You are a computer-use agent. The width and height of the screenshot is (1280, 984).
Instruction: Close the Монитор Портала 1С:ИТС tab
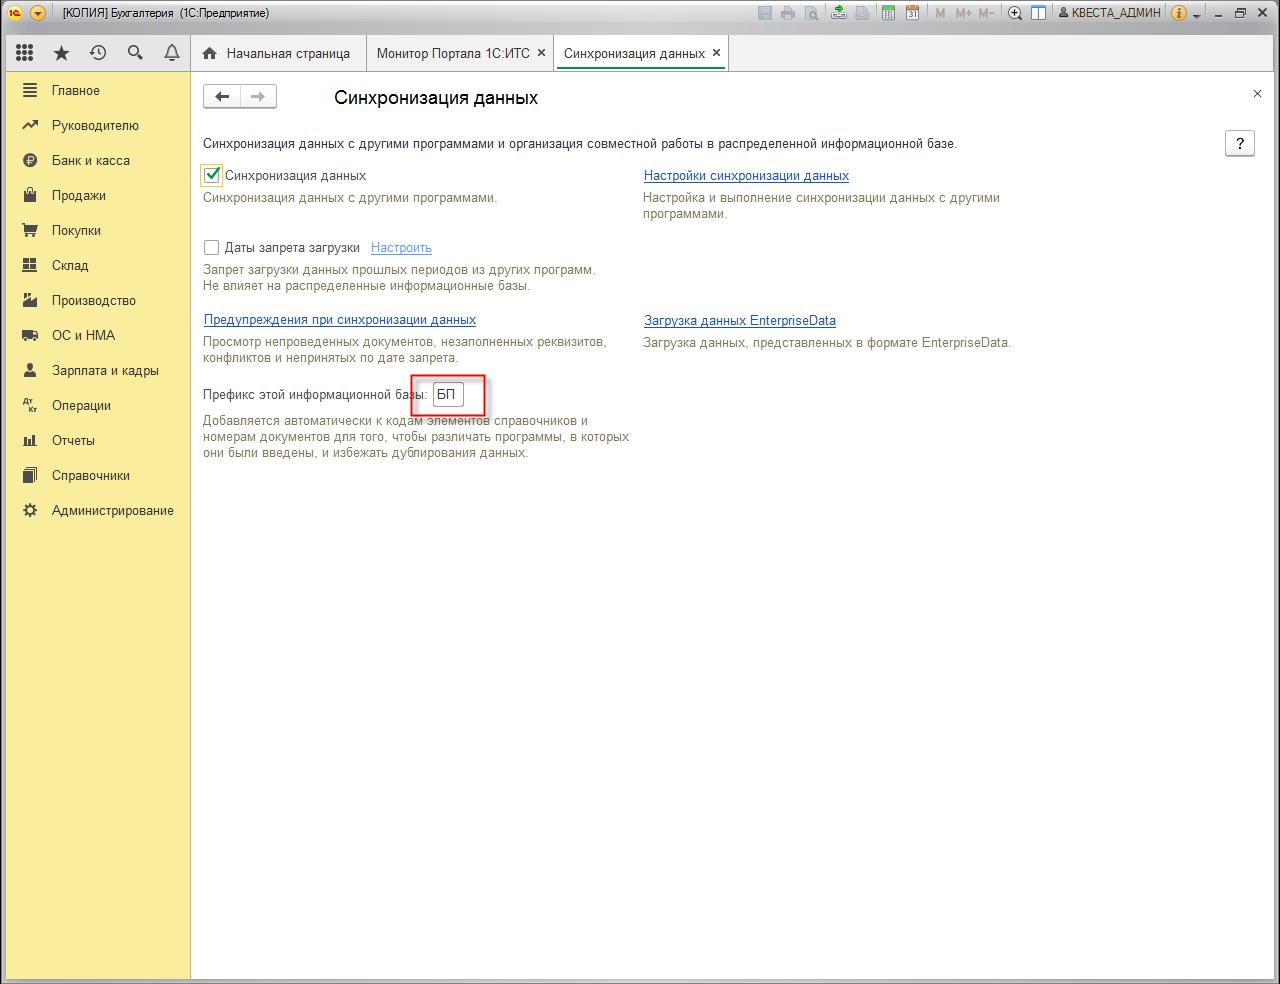click(542, 53)
